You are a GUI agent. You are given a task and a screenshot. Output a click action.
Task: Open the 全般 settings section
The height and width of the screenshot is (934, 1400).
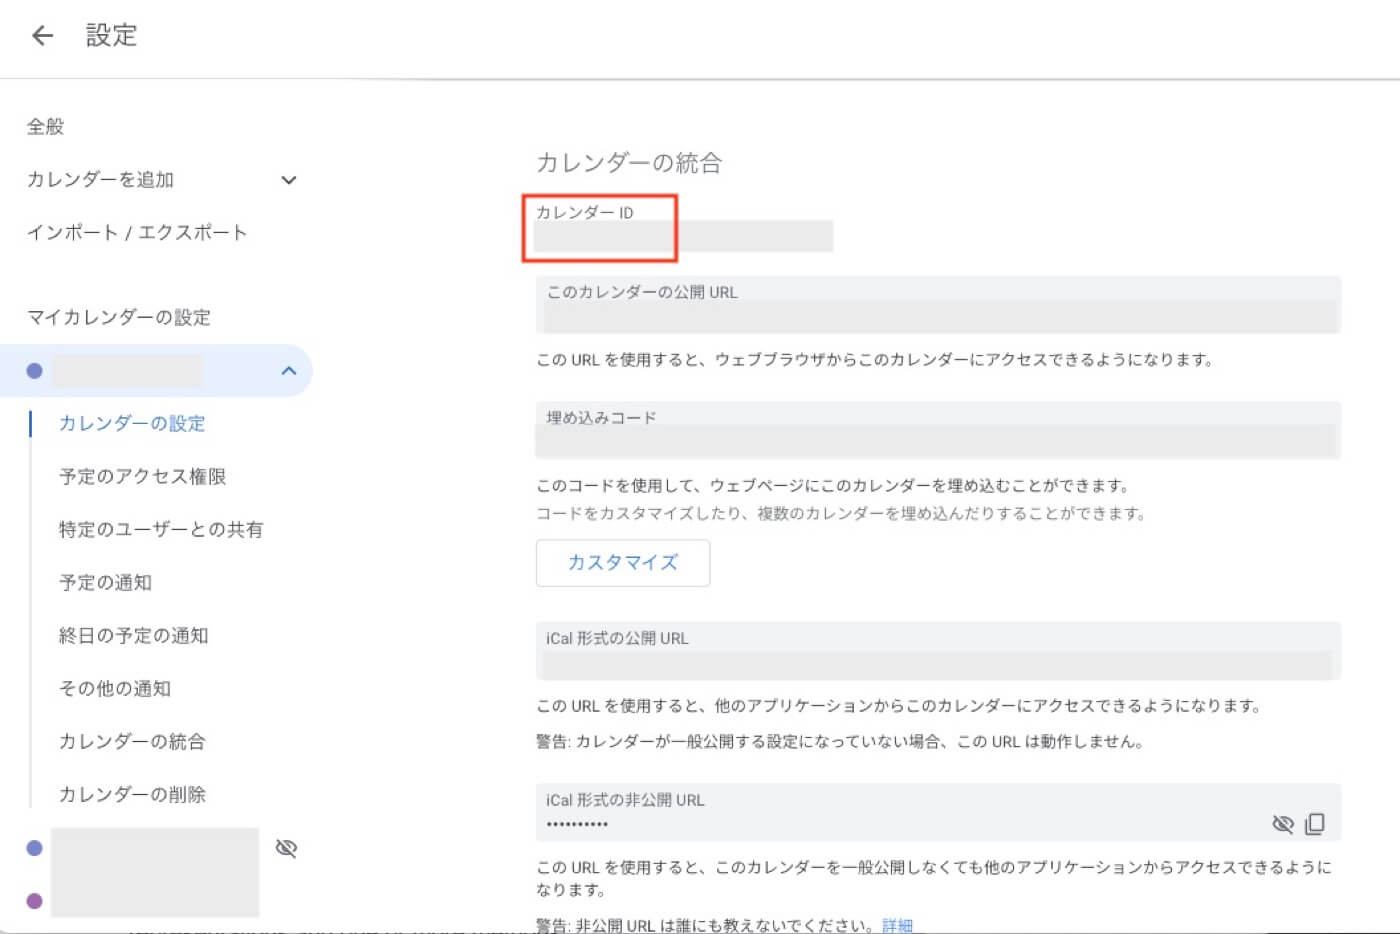[x=45, y=126]
